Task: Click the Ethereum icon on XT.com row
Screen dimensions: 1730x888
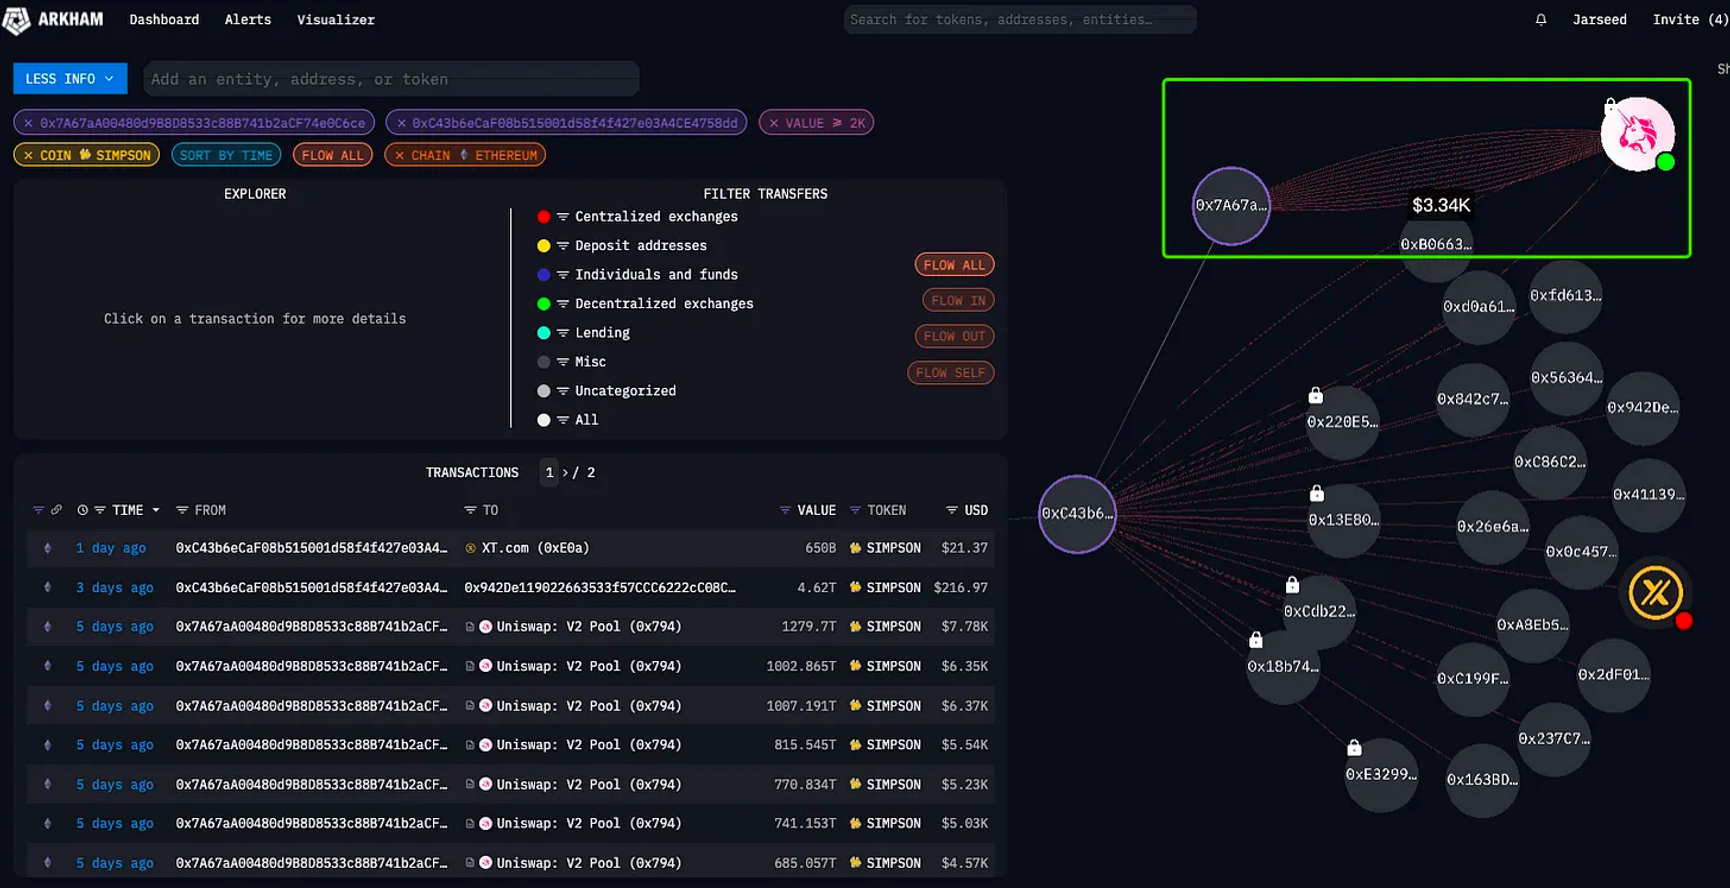Action: click(x=47, y=548)
